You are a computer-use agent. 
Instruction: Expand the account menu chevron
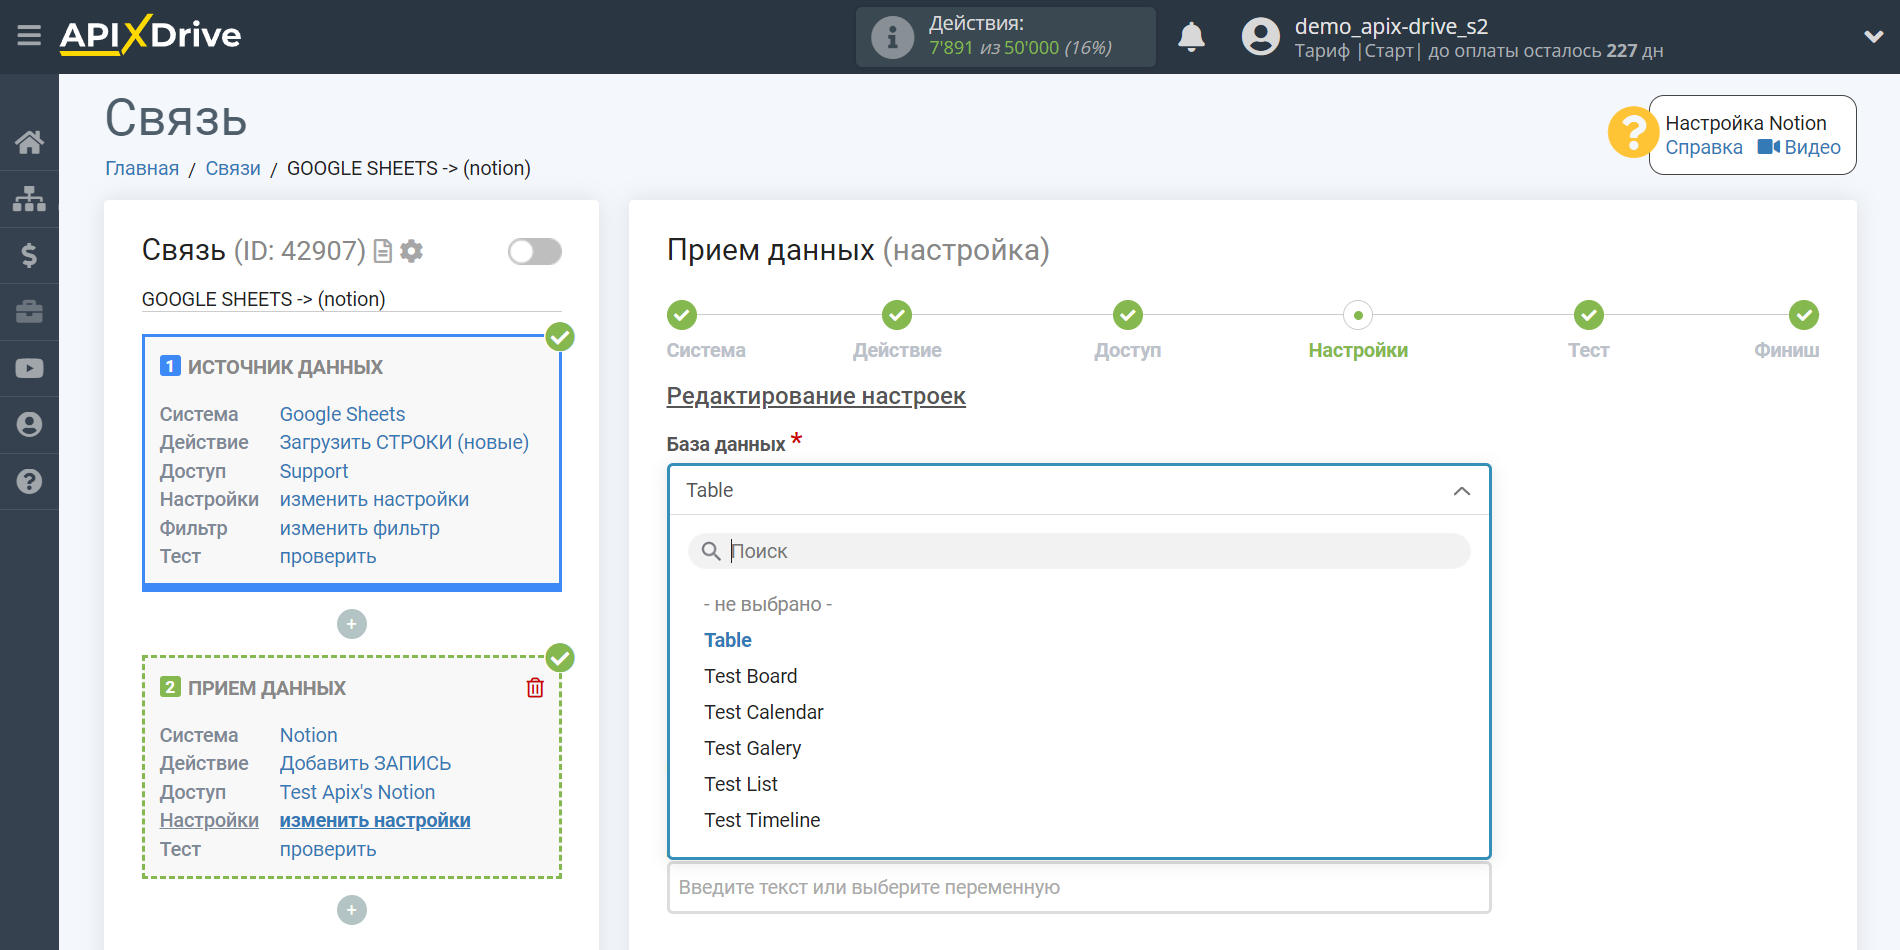1873,37
